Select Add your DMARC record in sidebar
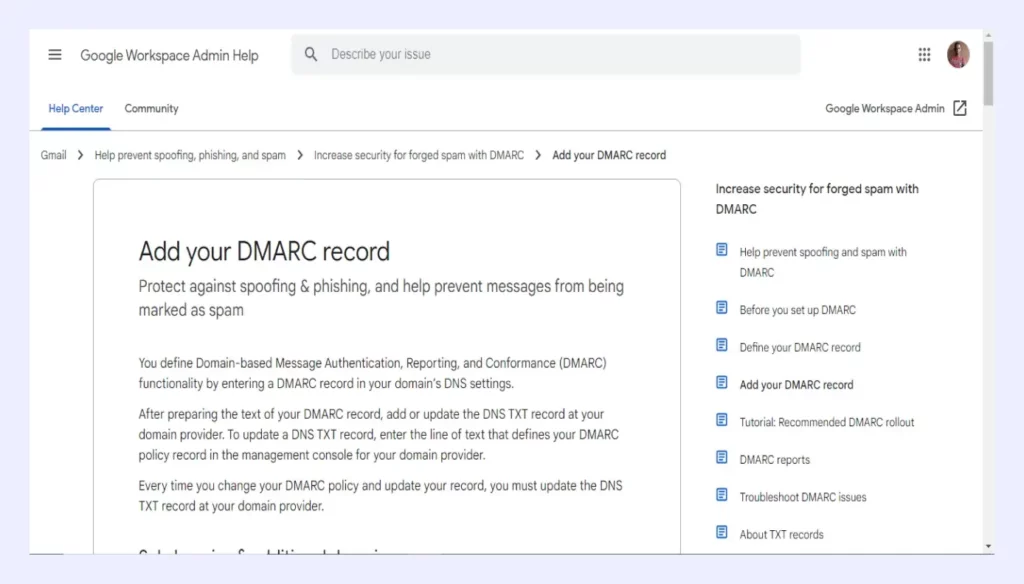 tap(796, 385)
